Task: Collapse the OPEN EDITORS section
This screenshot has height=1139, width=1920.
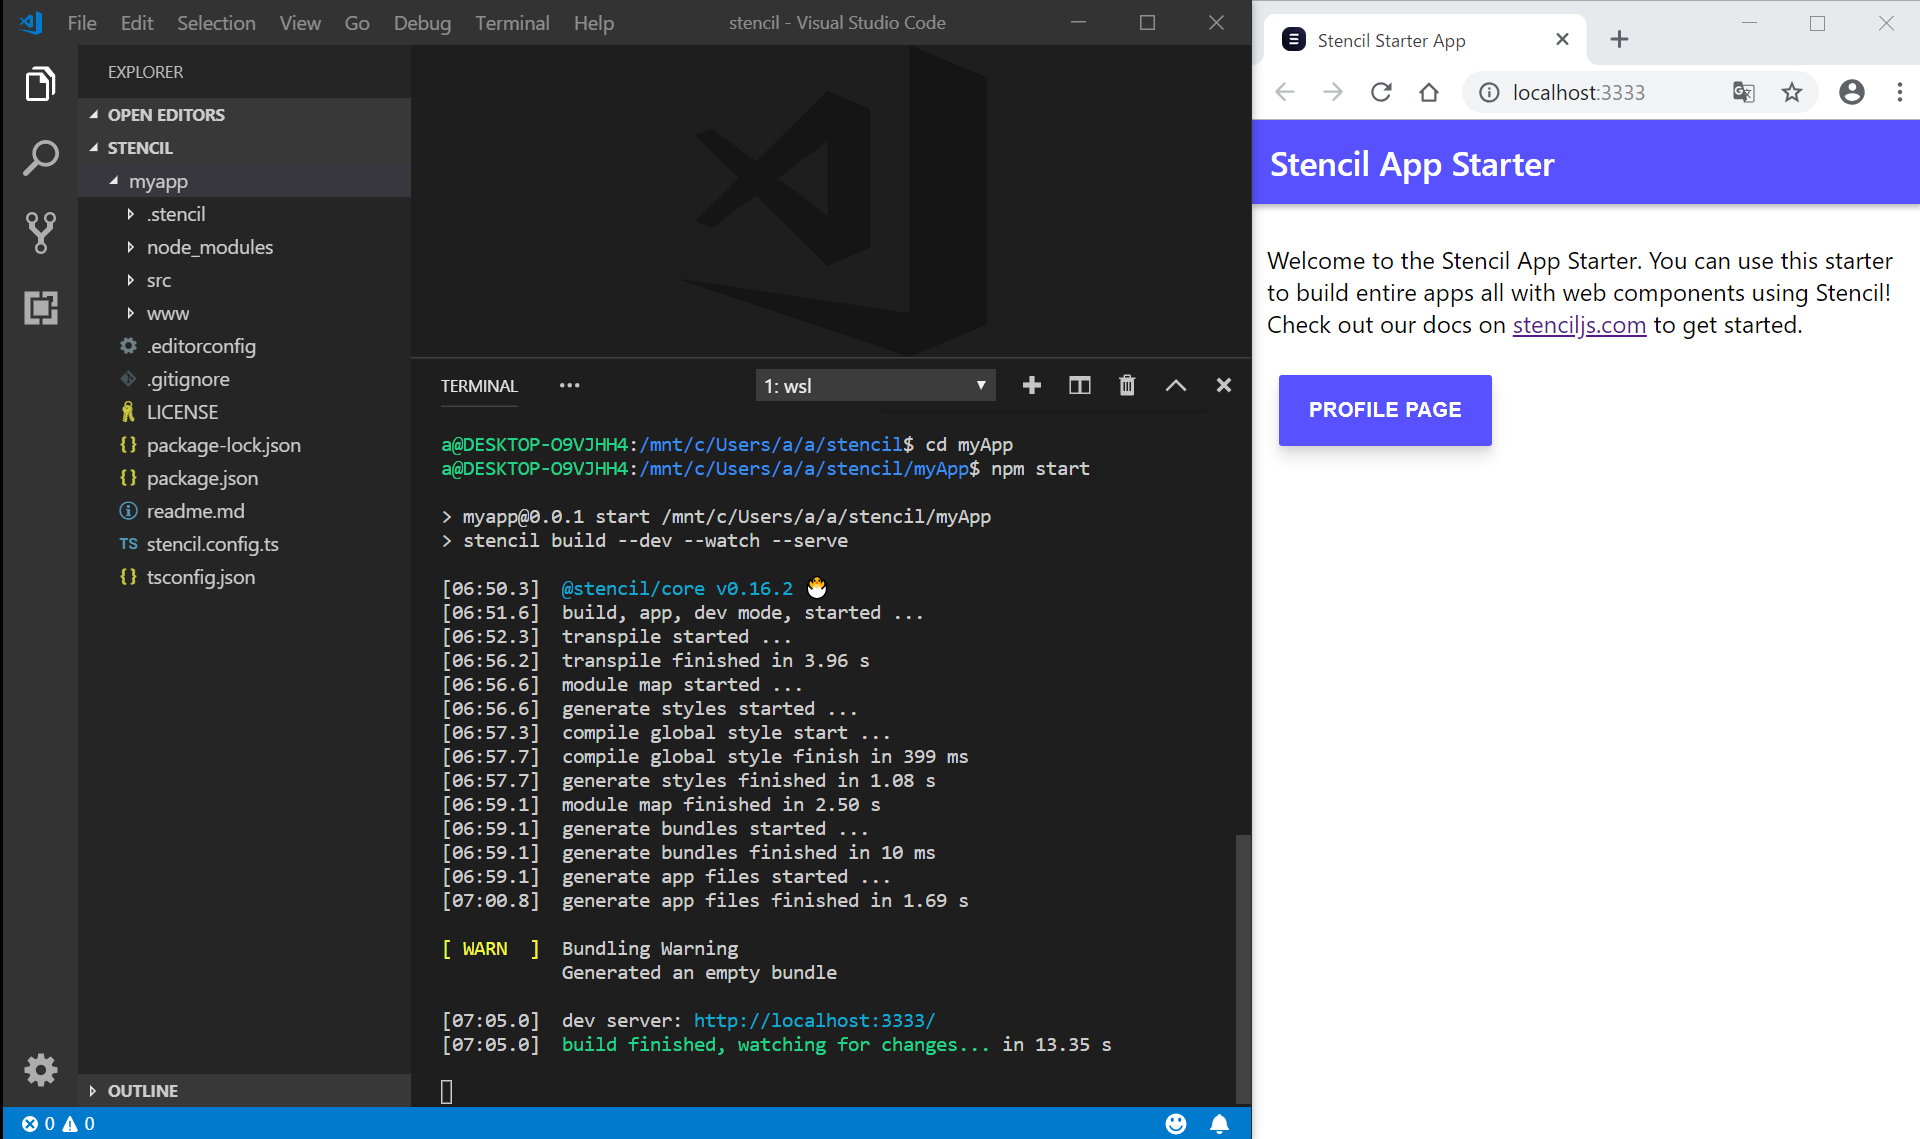Action: 244,114
